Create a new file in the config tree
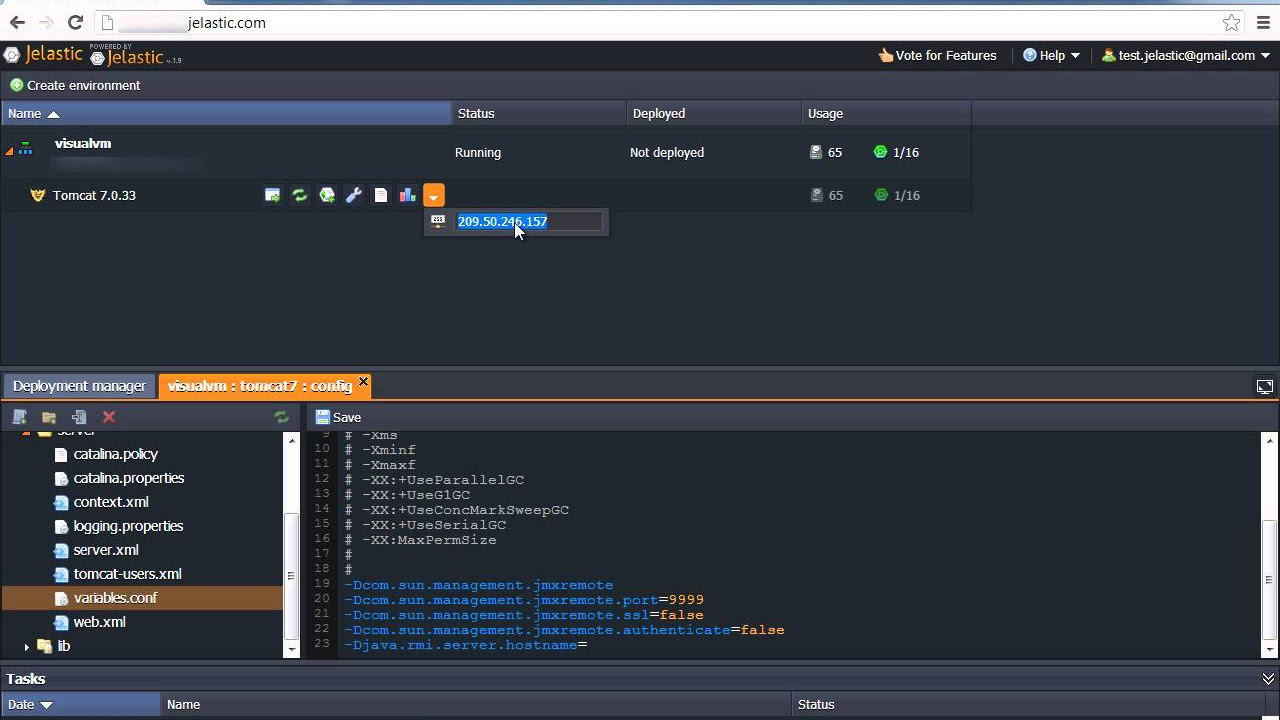 (19, 417)
